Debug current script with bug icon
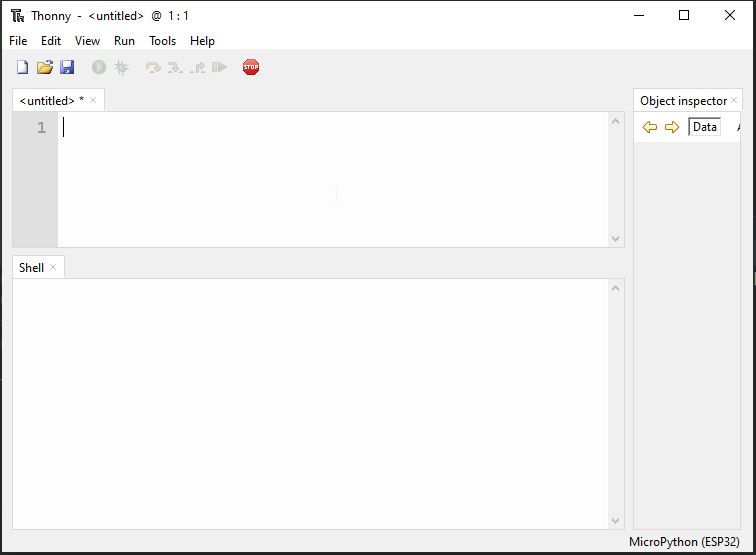The width and height of the screenshot is (756, 555). click(x=121, y=67)
